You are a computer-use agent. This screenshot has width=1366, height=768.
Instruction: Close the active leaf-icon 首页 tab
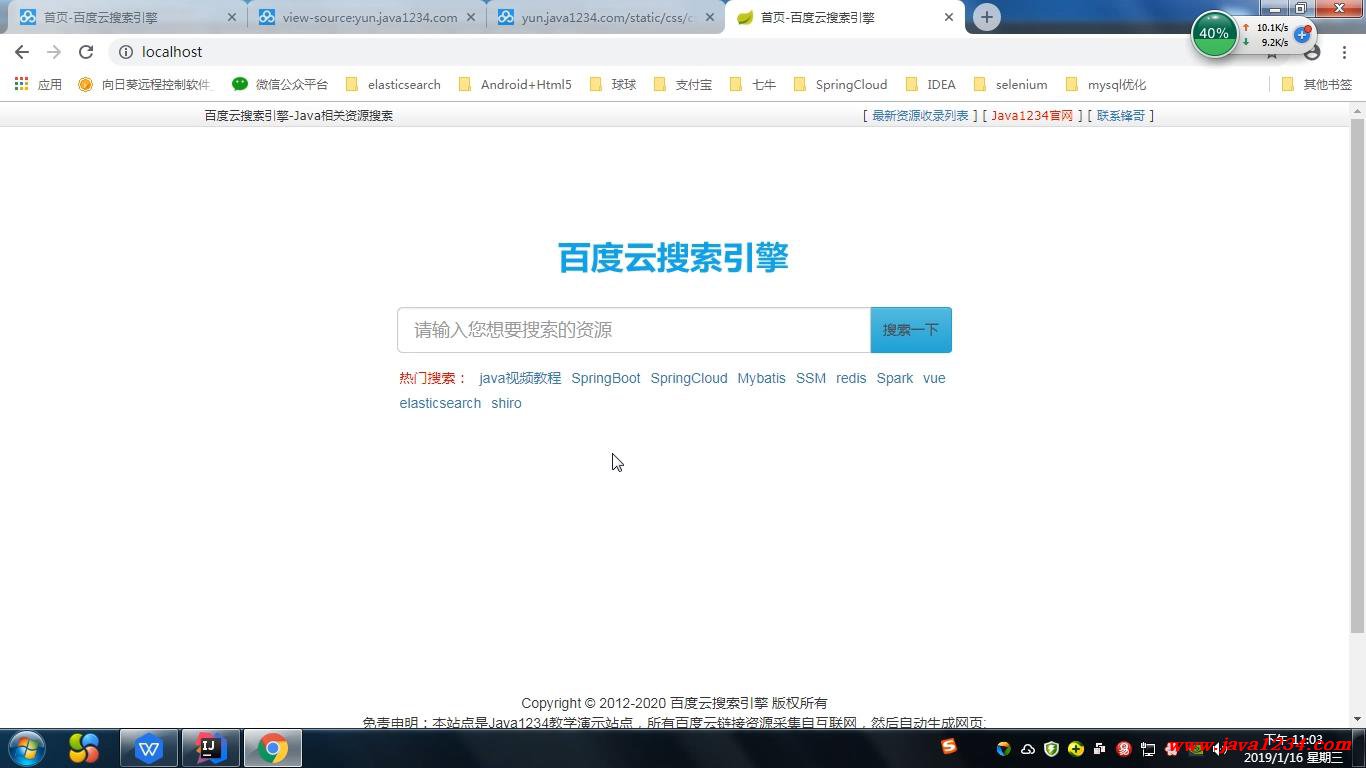(x=949, y=17)
